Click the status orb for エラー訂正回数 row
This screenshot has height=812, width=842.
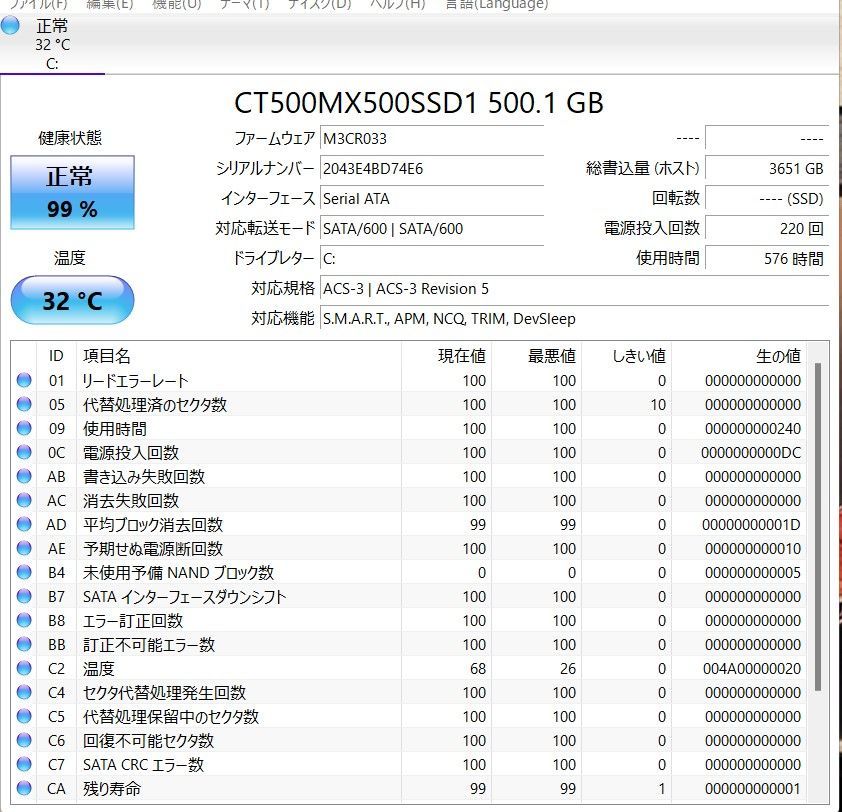[x=24, y=620]
